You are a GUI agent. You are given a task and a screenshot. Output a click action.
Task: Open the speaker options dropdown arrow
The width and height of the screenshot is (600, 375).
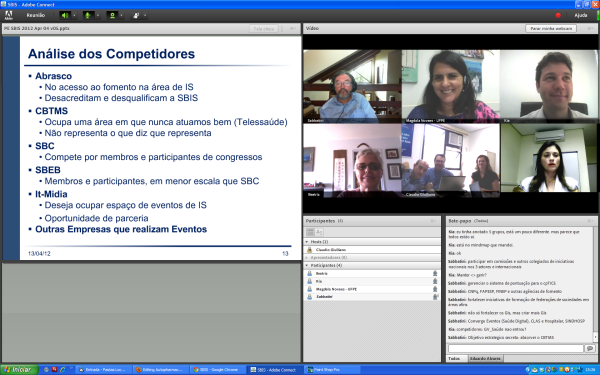(74, 15)
